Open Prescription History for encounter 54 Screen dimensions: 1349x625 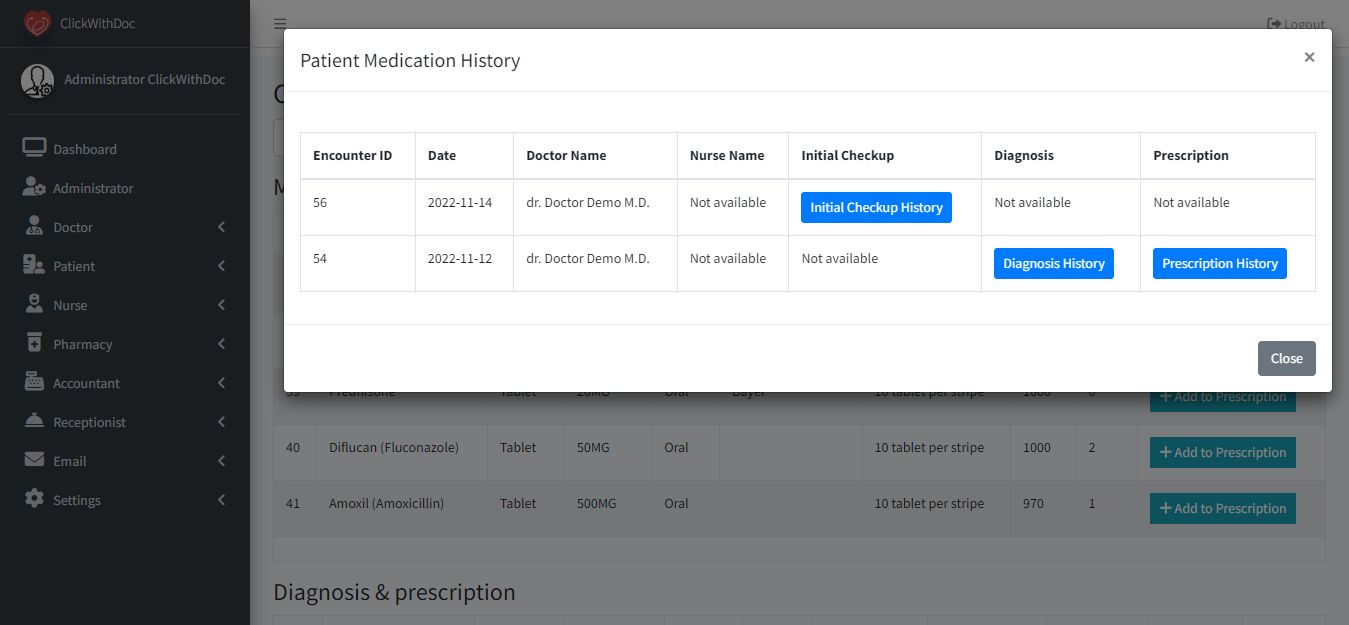pos(1219,263)
